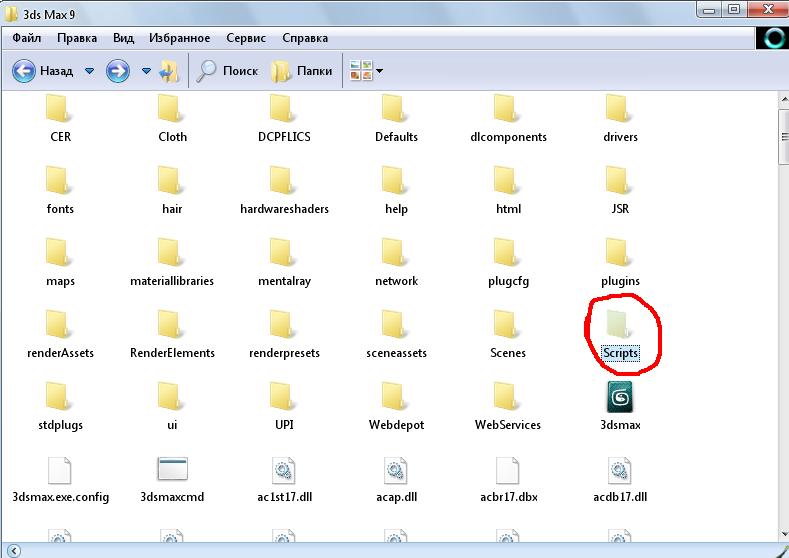The width and height of the screenshot is (789, 558).
Task: Select the dlcomponents folder
Action: 508,119
